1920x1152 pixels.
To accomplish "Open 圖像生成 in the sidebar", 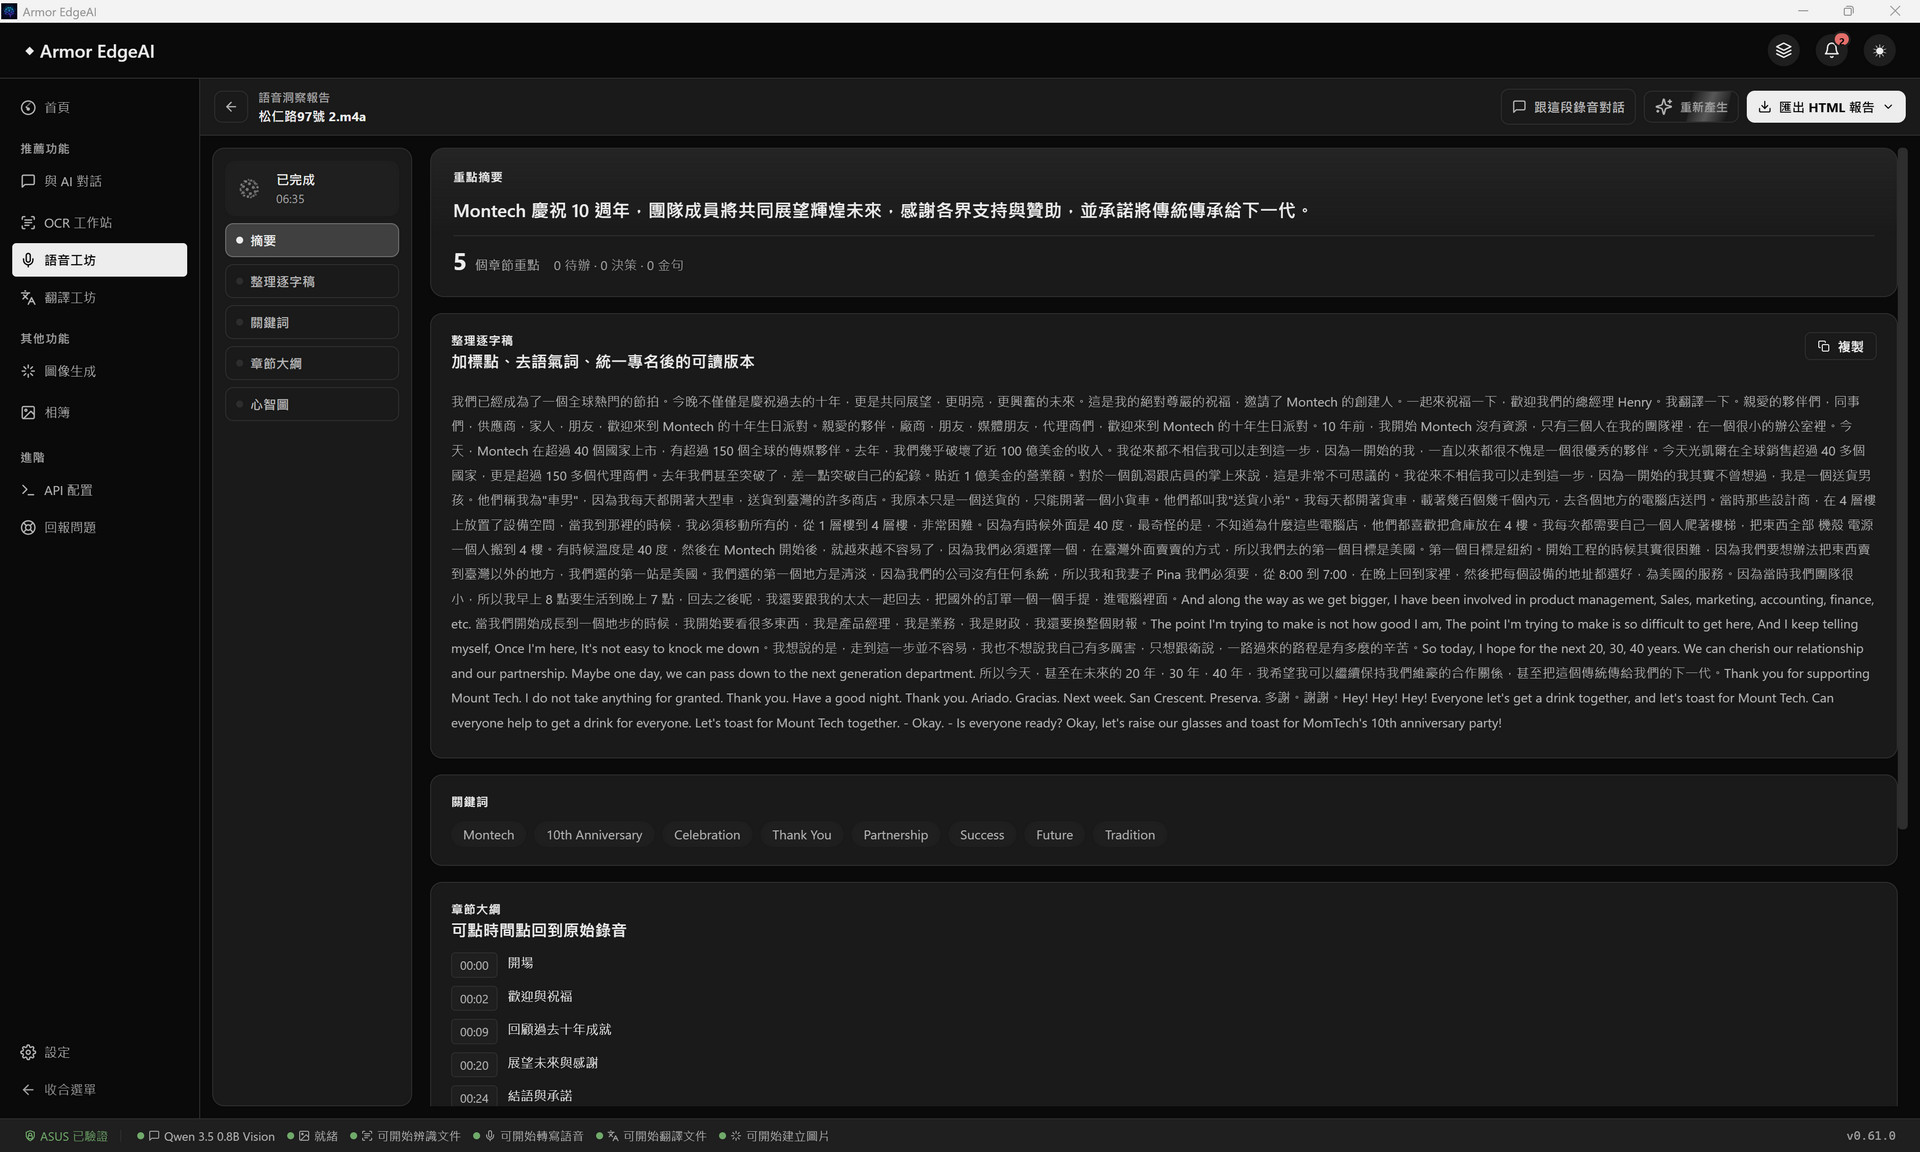I will click(99, 372).
